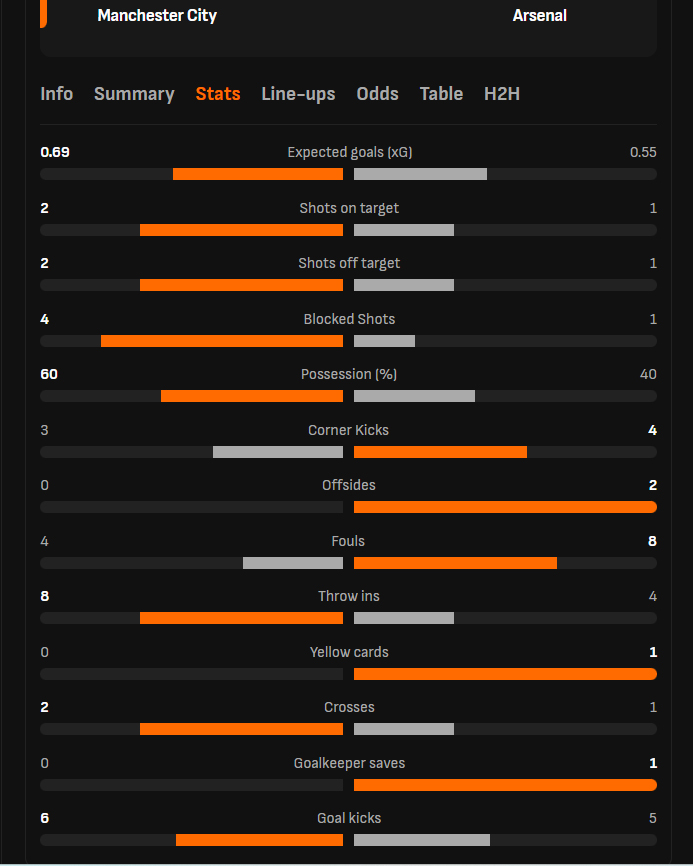
Task: Open the Line-ups tab
Action: pyautogui.click(x=298, y=94)
